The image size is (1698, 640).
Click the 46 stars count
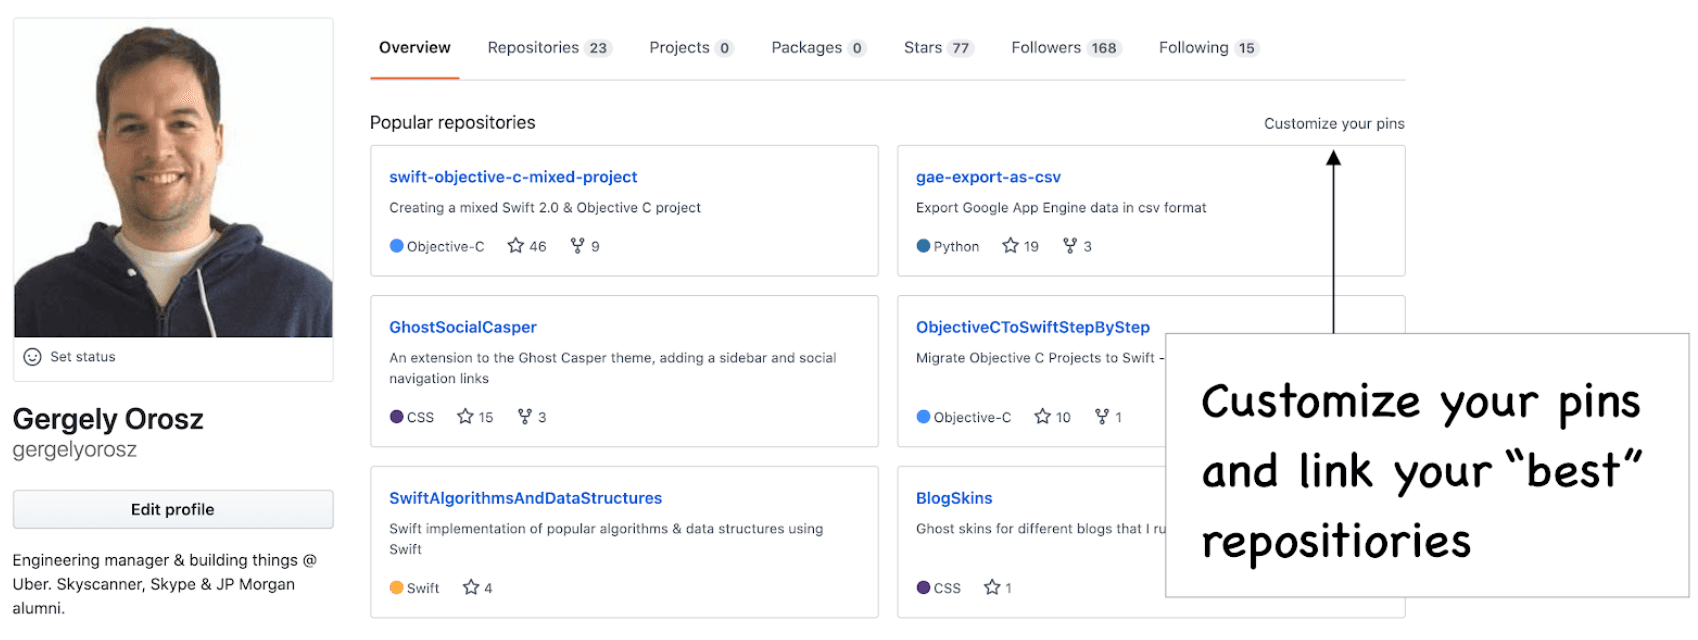tap(538, 246)
